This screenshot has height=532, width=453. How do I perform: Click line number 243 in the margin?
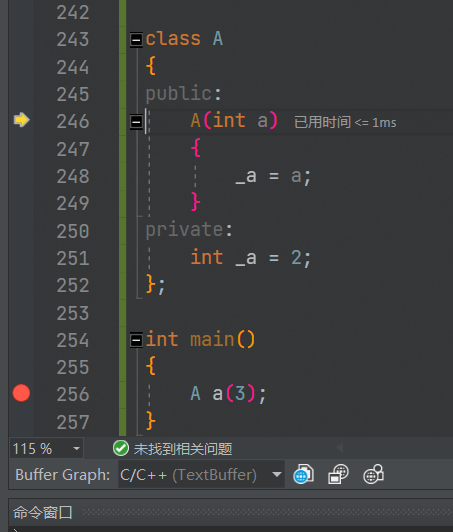(73, 40)
